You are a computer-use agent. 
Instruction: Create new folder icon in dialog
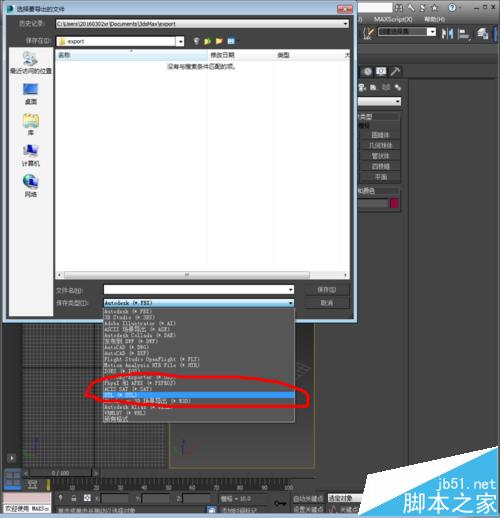tap(219, 41)
